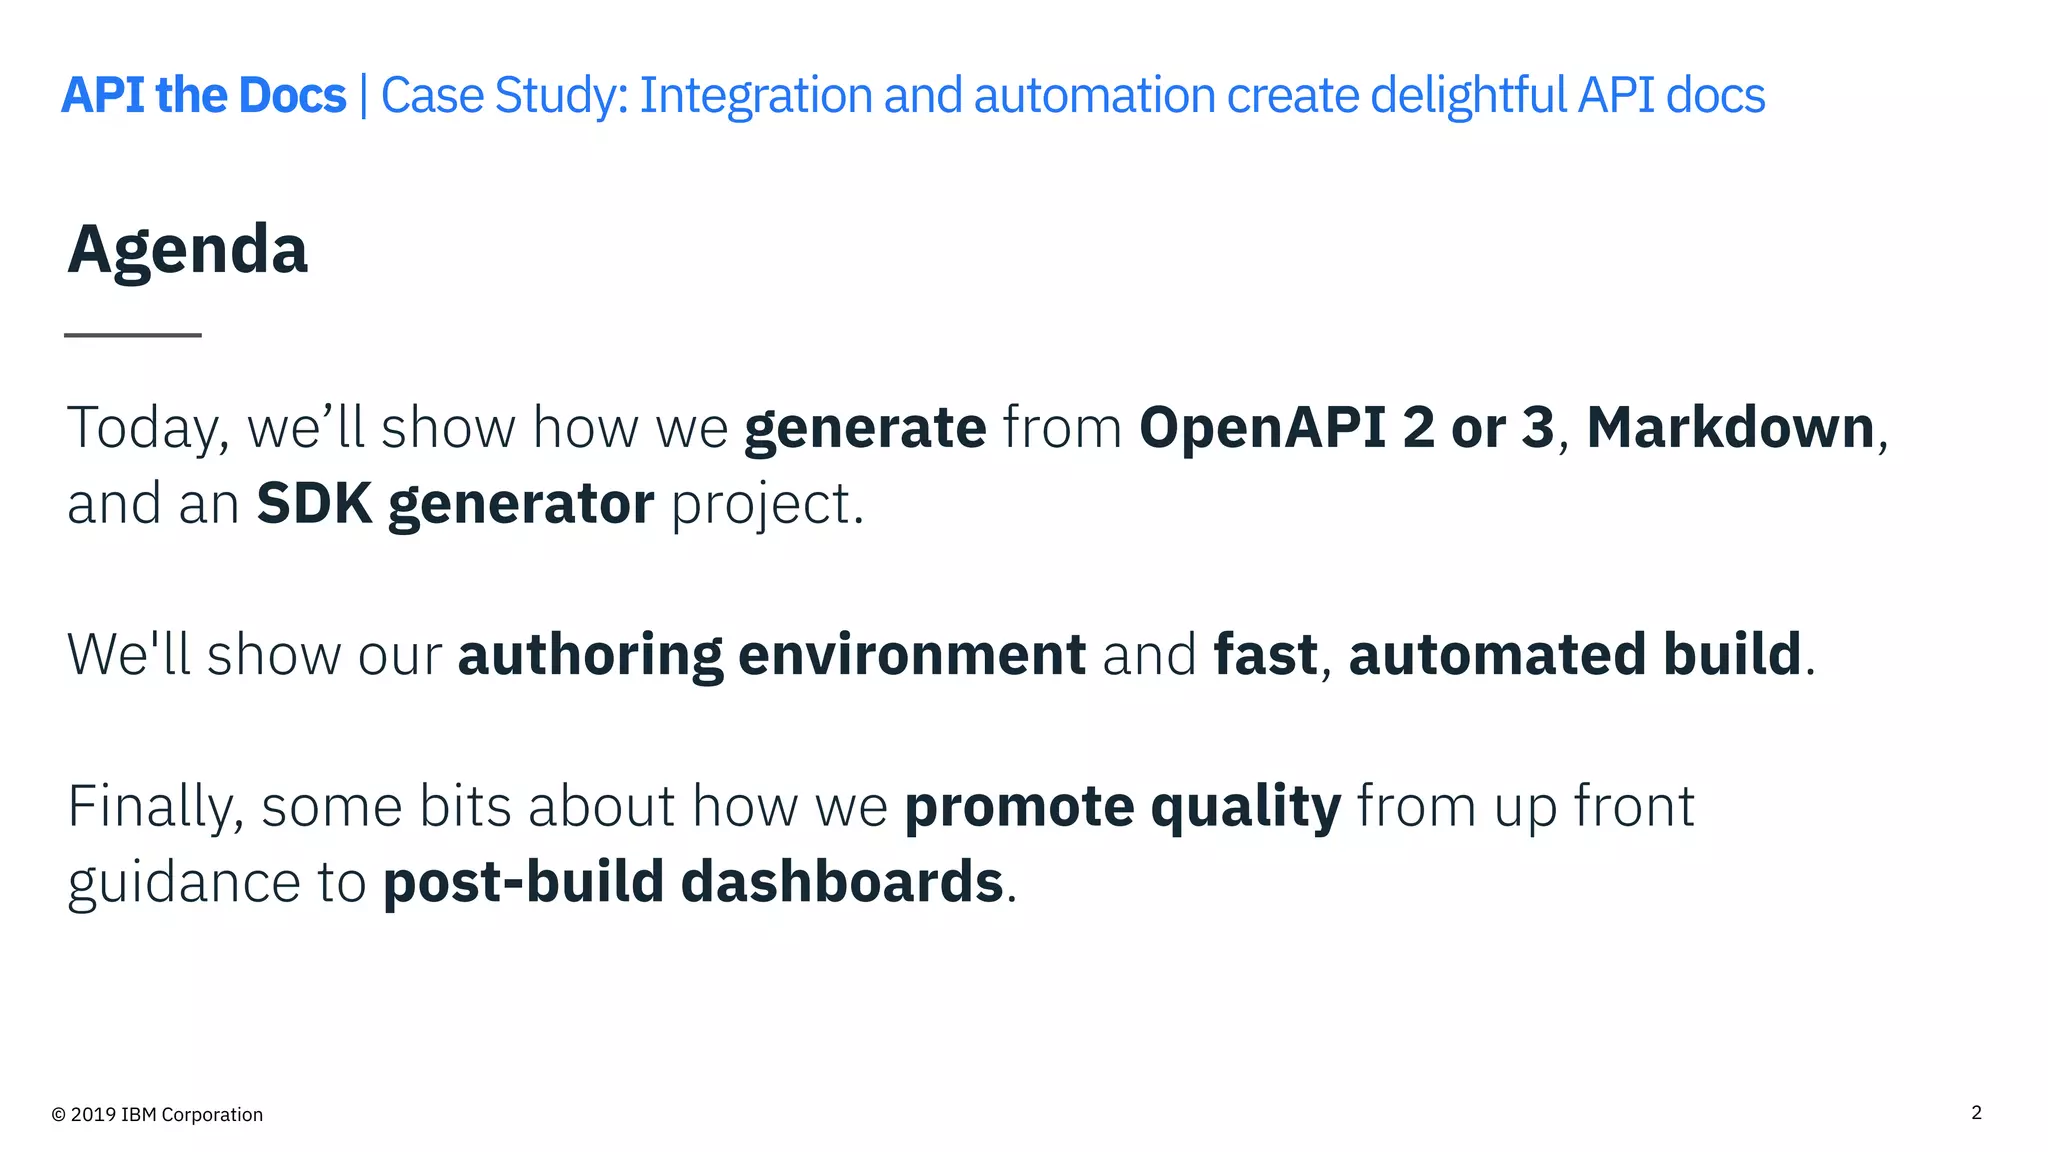Click the bold "promote quality" phrase
Image resolution: width=2048 pixels, height=1152 pixels.
point(1122,807)
